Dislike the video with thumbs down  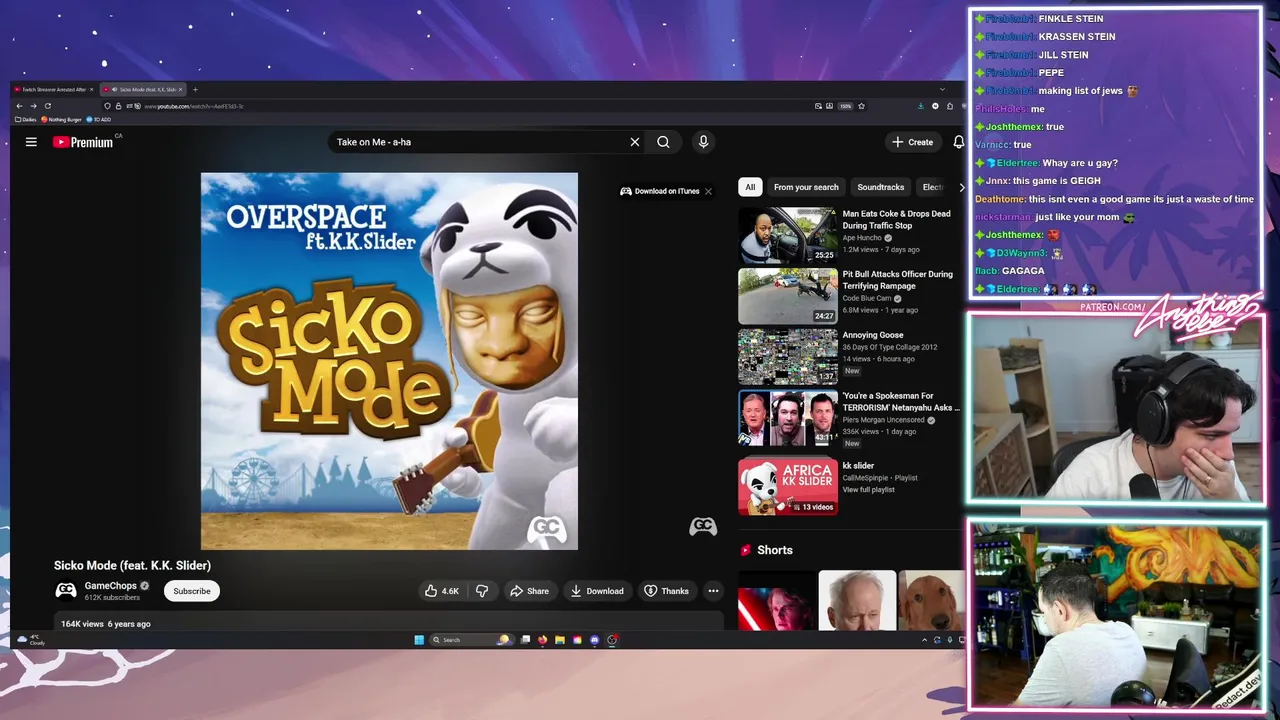482,591
